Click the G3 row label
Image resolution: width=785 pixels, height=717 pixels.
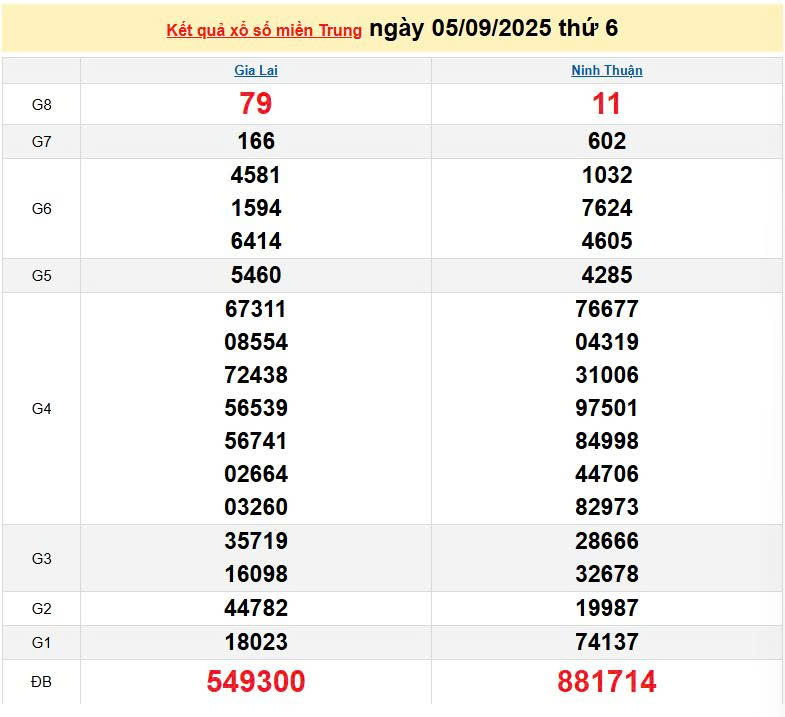click(42, 559)
